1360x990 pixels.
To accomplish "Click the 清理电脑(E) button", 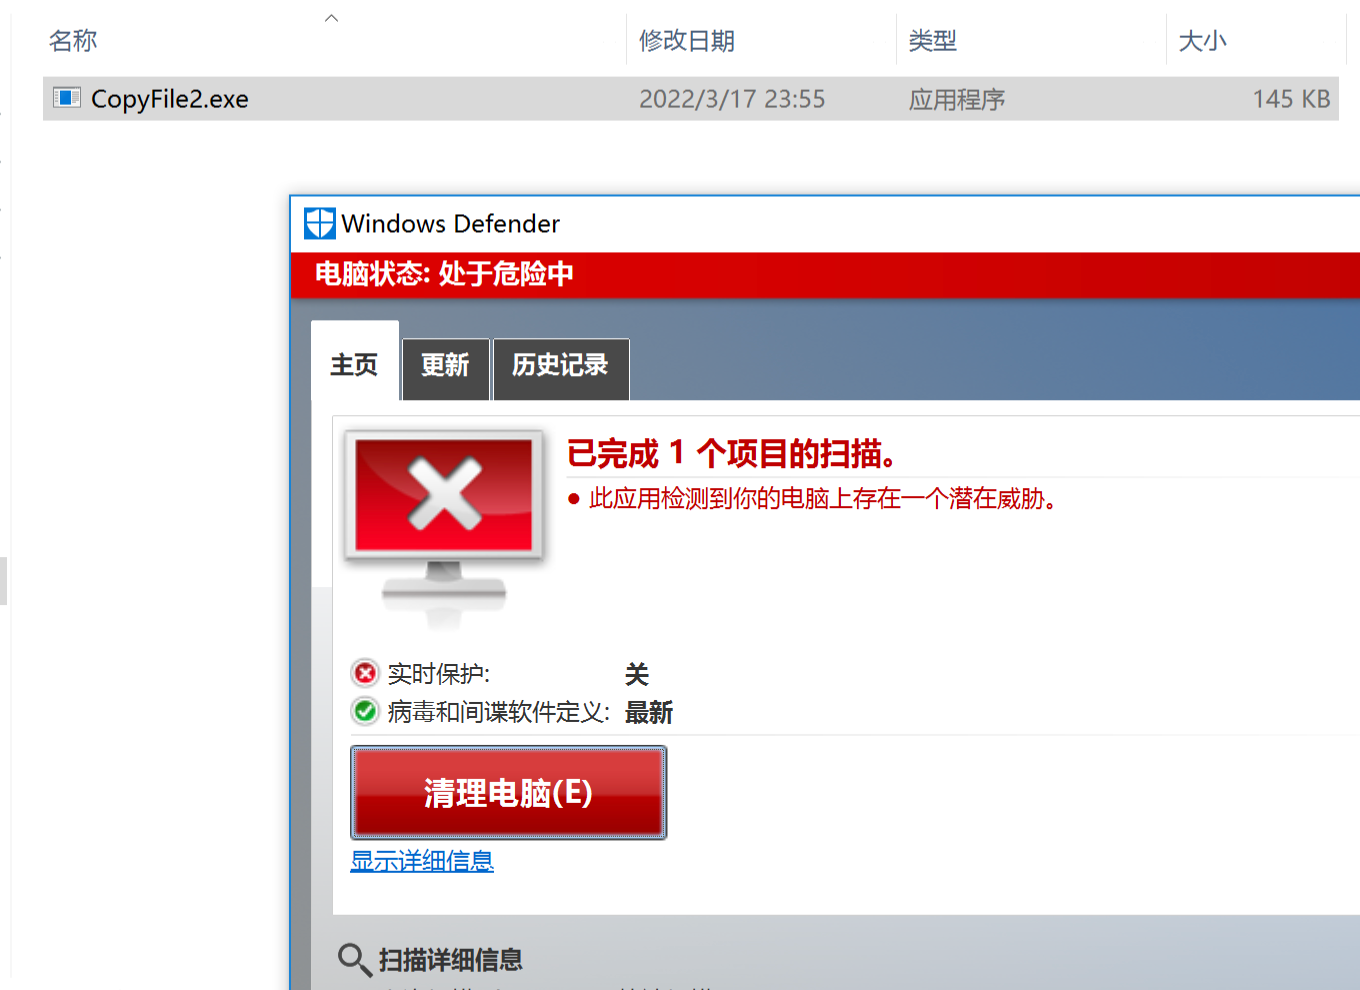I will point(508,792).
